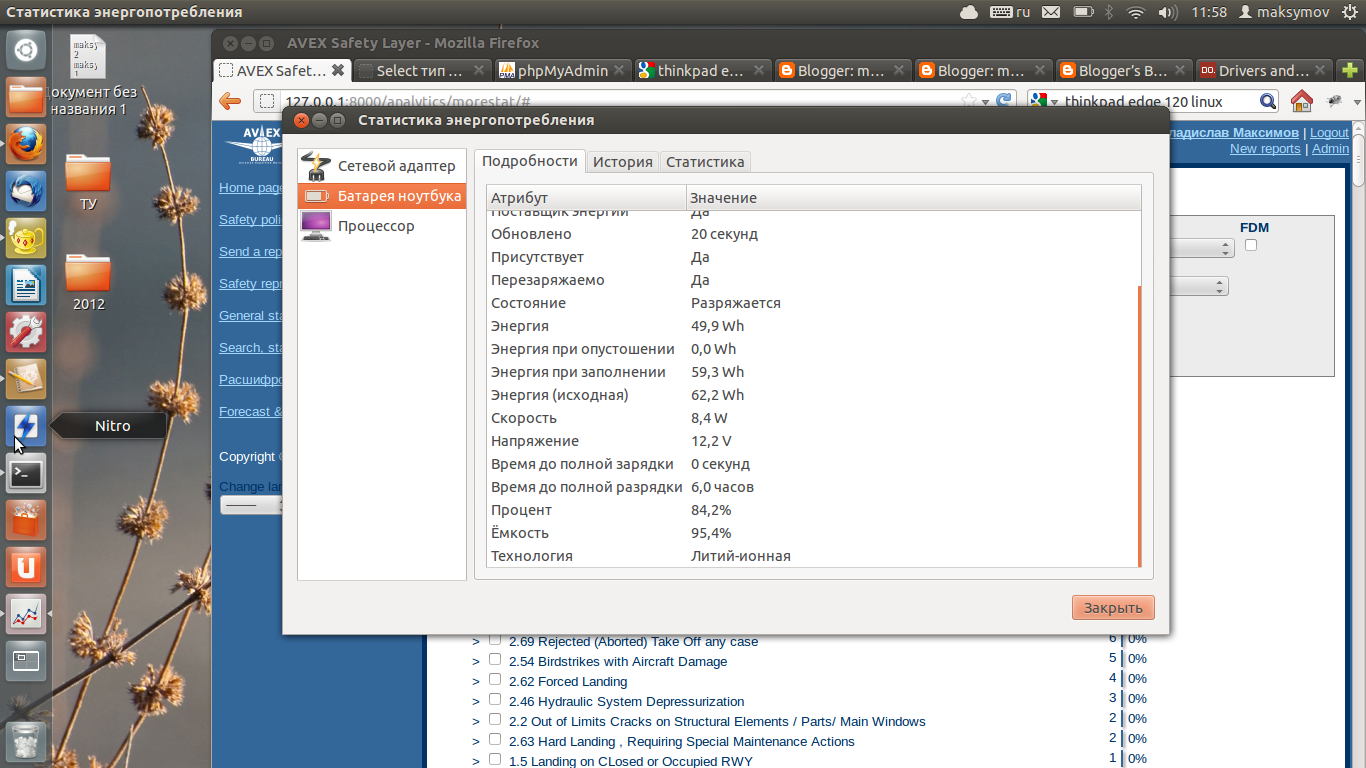Open the URL history dropdown arrow

985,101
